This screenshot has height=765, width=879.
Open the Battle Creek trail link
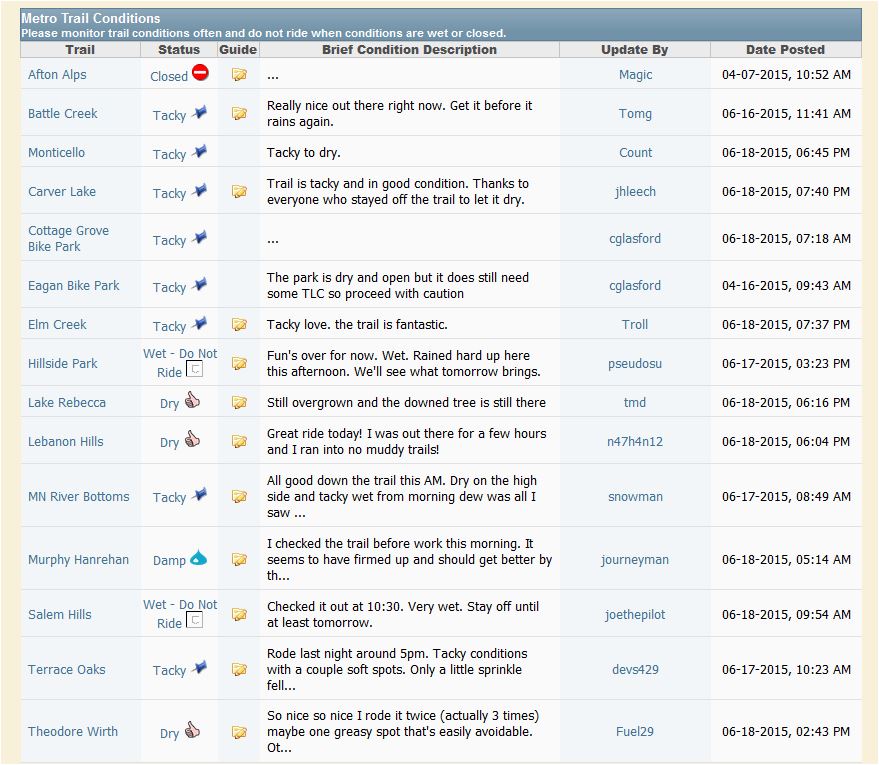(x=63, y=114)
